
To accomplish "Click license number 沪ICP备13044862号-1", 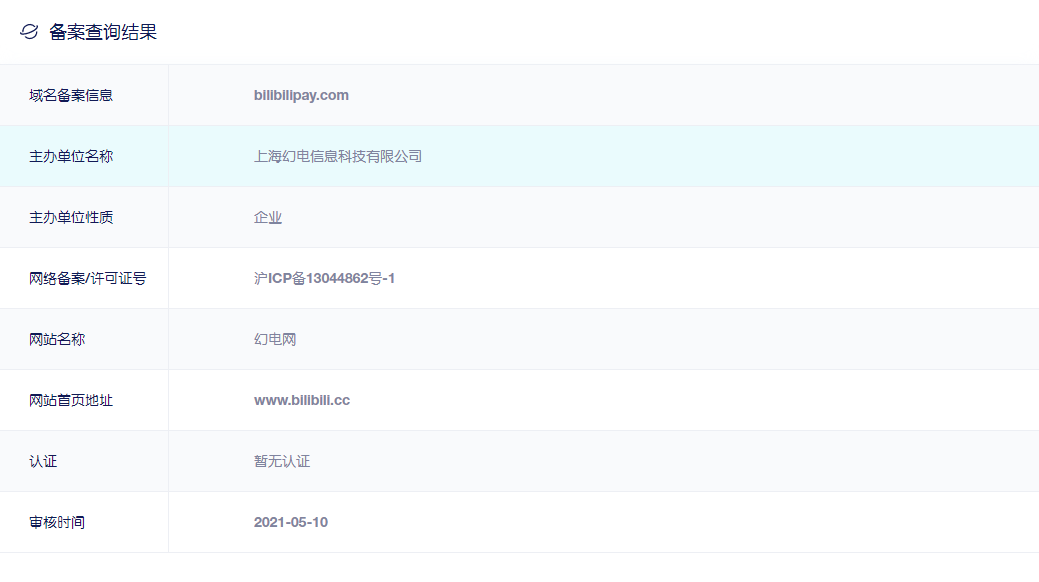I will pyautogui.click(x=324, y=278).
